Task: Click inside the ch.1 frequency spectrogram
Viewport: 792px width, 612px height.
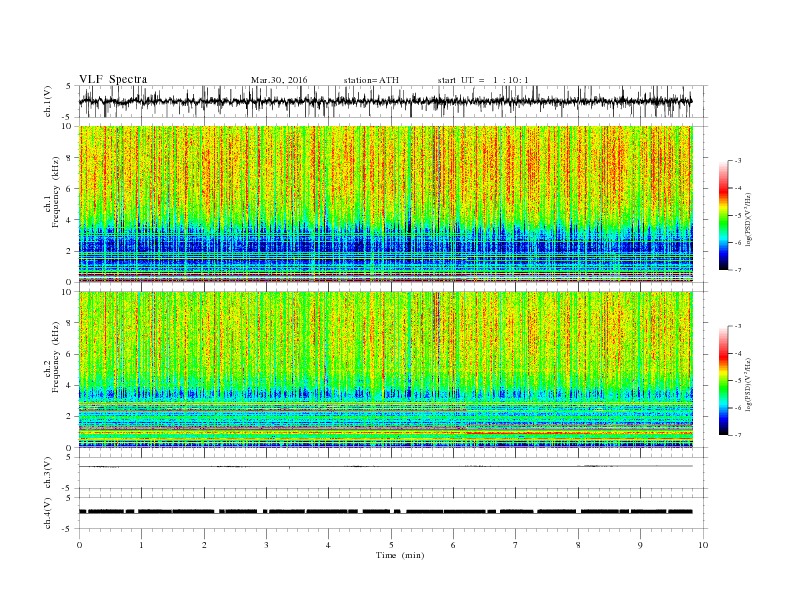Action: point(385,204)
